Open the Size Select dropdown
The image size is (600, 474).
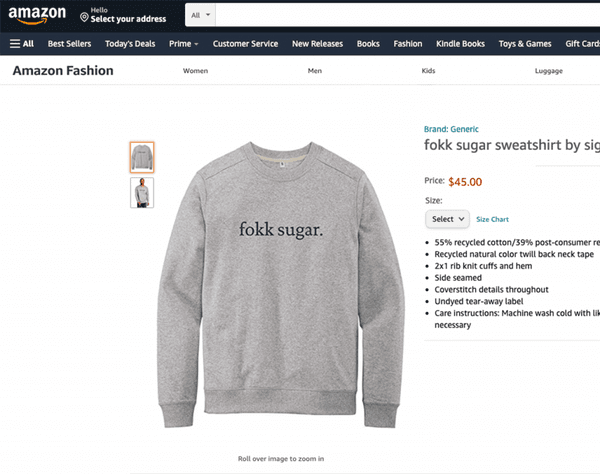[x=447, y=219]
